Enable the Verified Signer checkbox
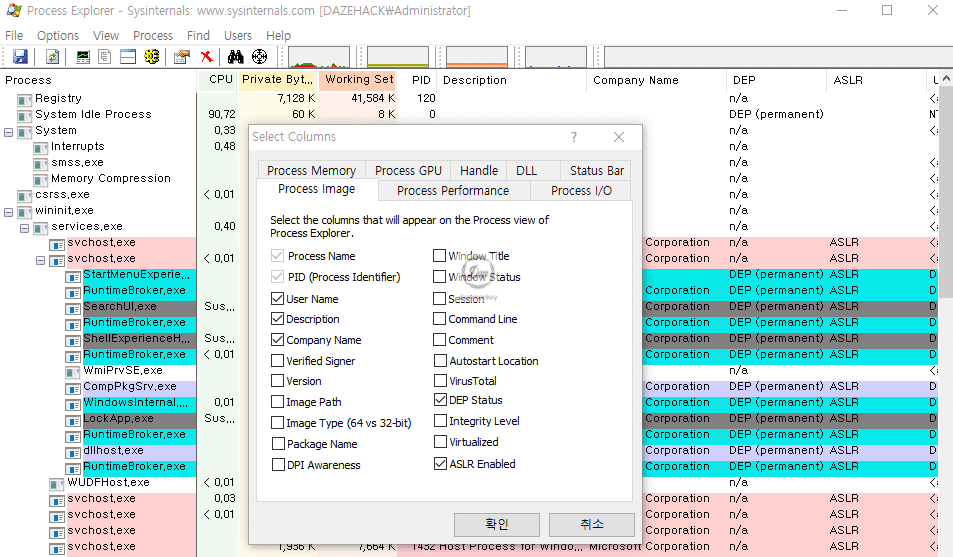Image resolution: width=953 pixels, height=557 pixels. [x=278, y=361]
